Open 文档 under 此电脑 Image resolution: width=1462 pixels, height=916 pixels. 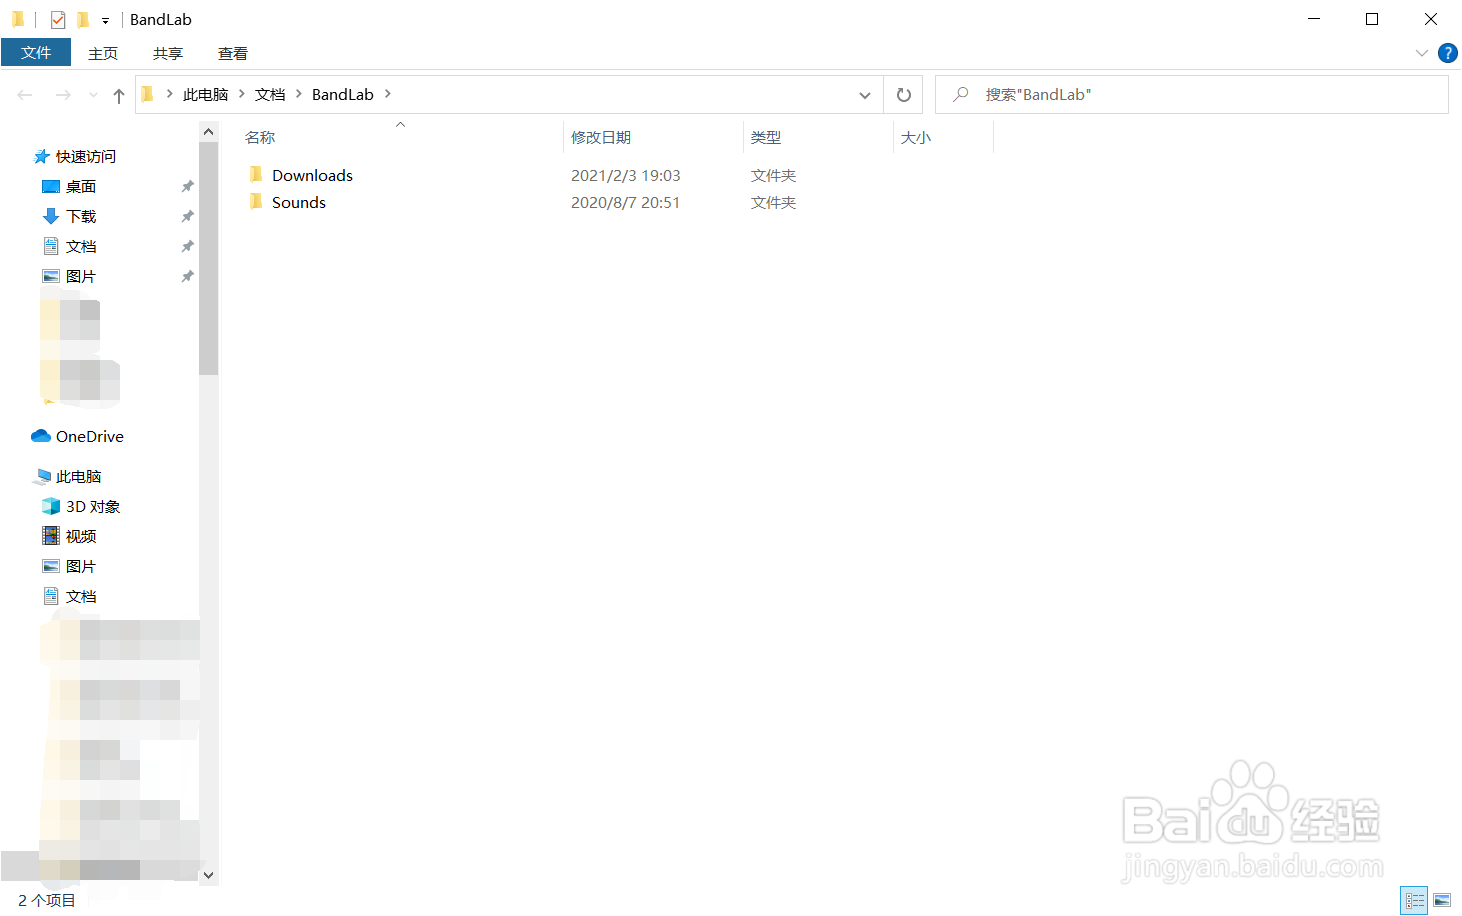coord(81,596)
